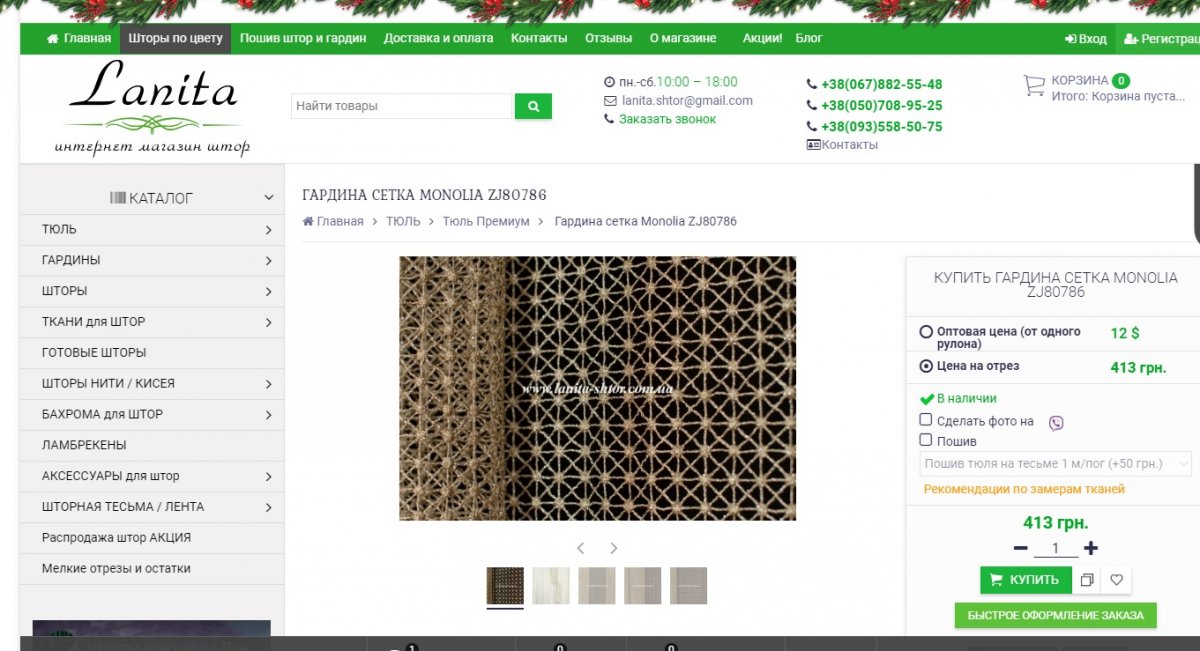
Task: Open the shopping cart icon
Action: point(1034,86)
